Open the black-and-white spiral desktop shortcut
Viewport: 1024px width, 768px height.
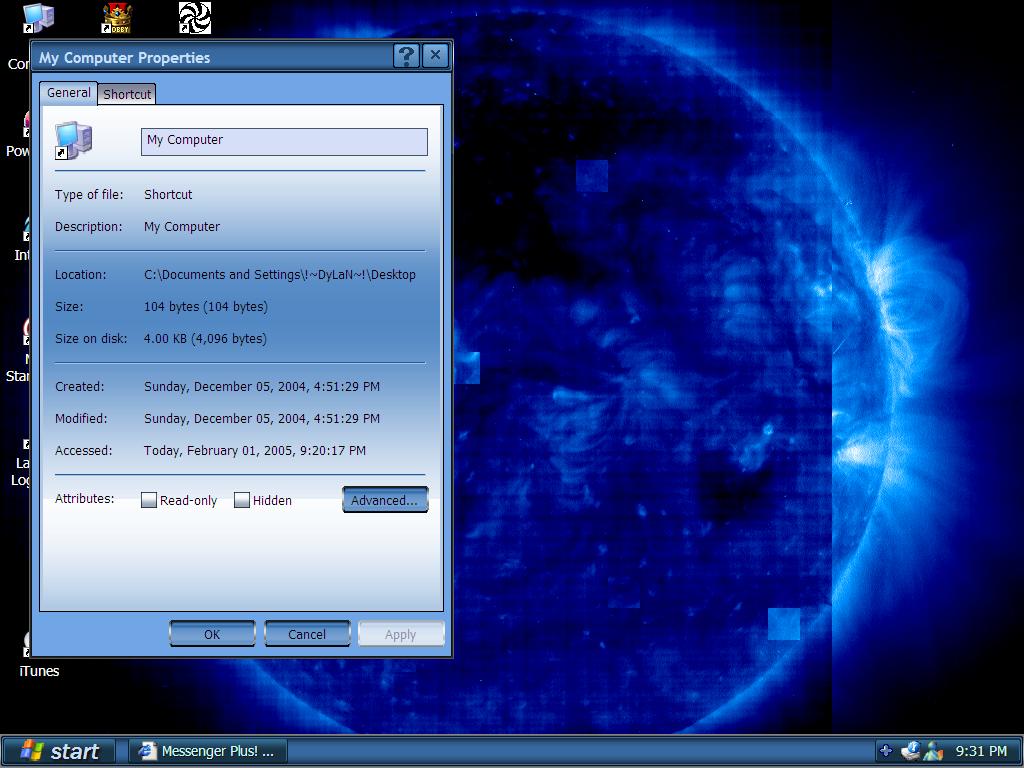point(194,18)
